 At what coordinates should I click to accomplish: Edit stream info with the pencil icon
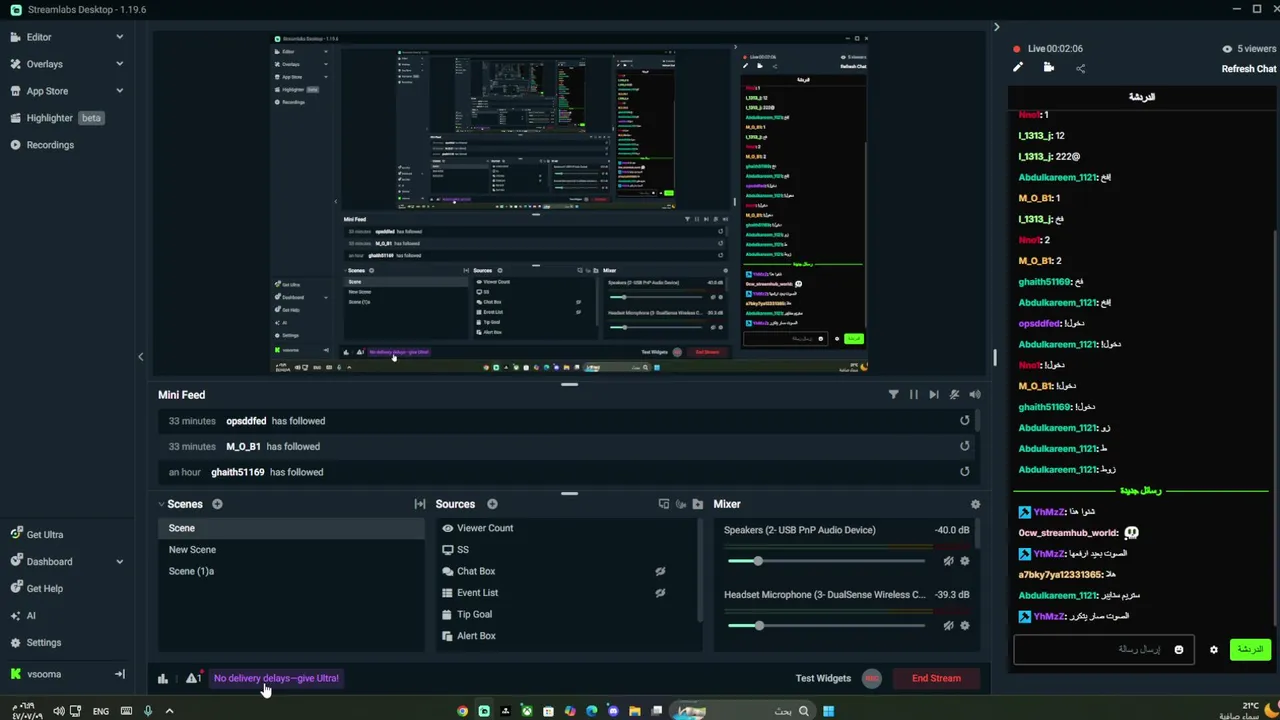click(x=1018, y=68)
